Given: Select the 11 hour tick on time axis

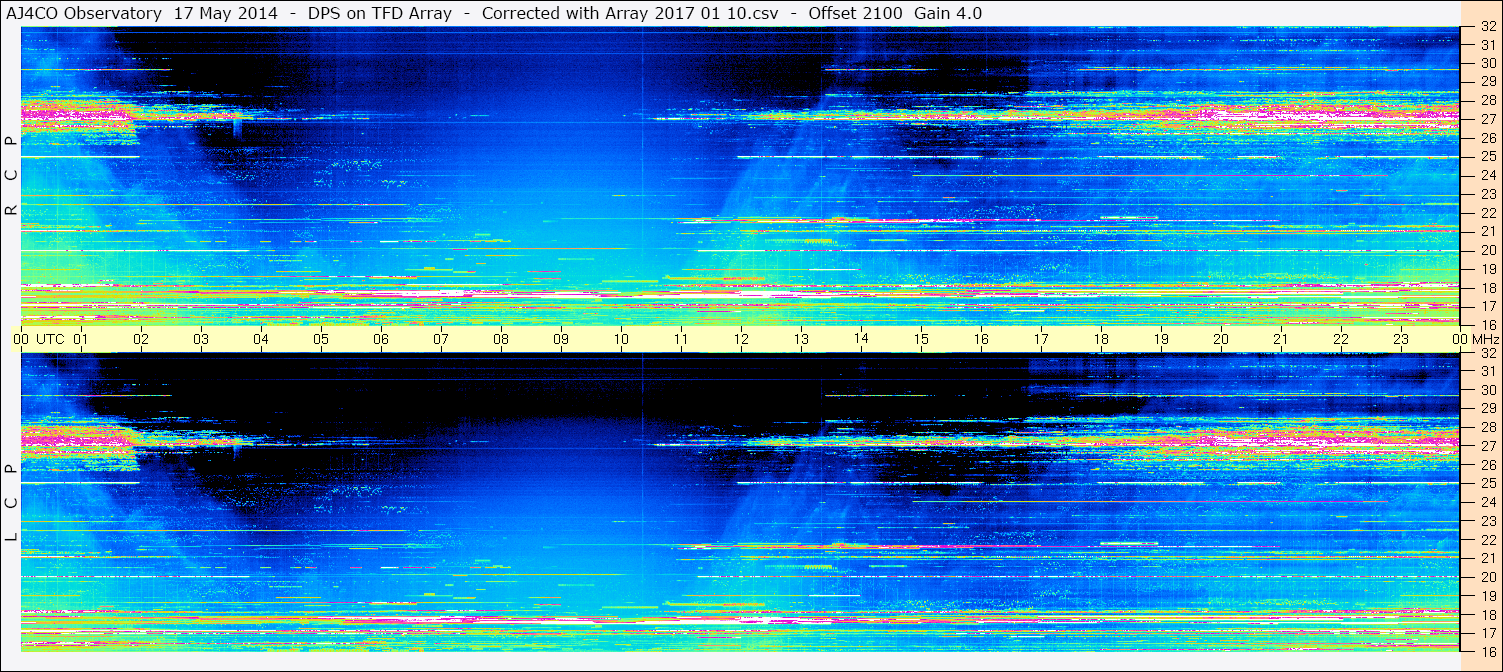Looking at the screenshot, I should pos(681,339).
